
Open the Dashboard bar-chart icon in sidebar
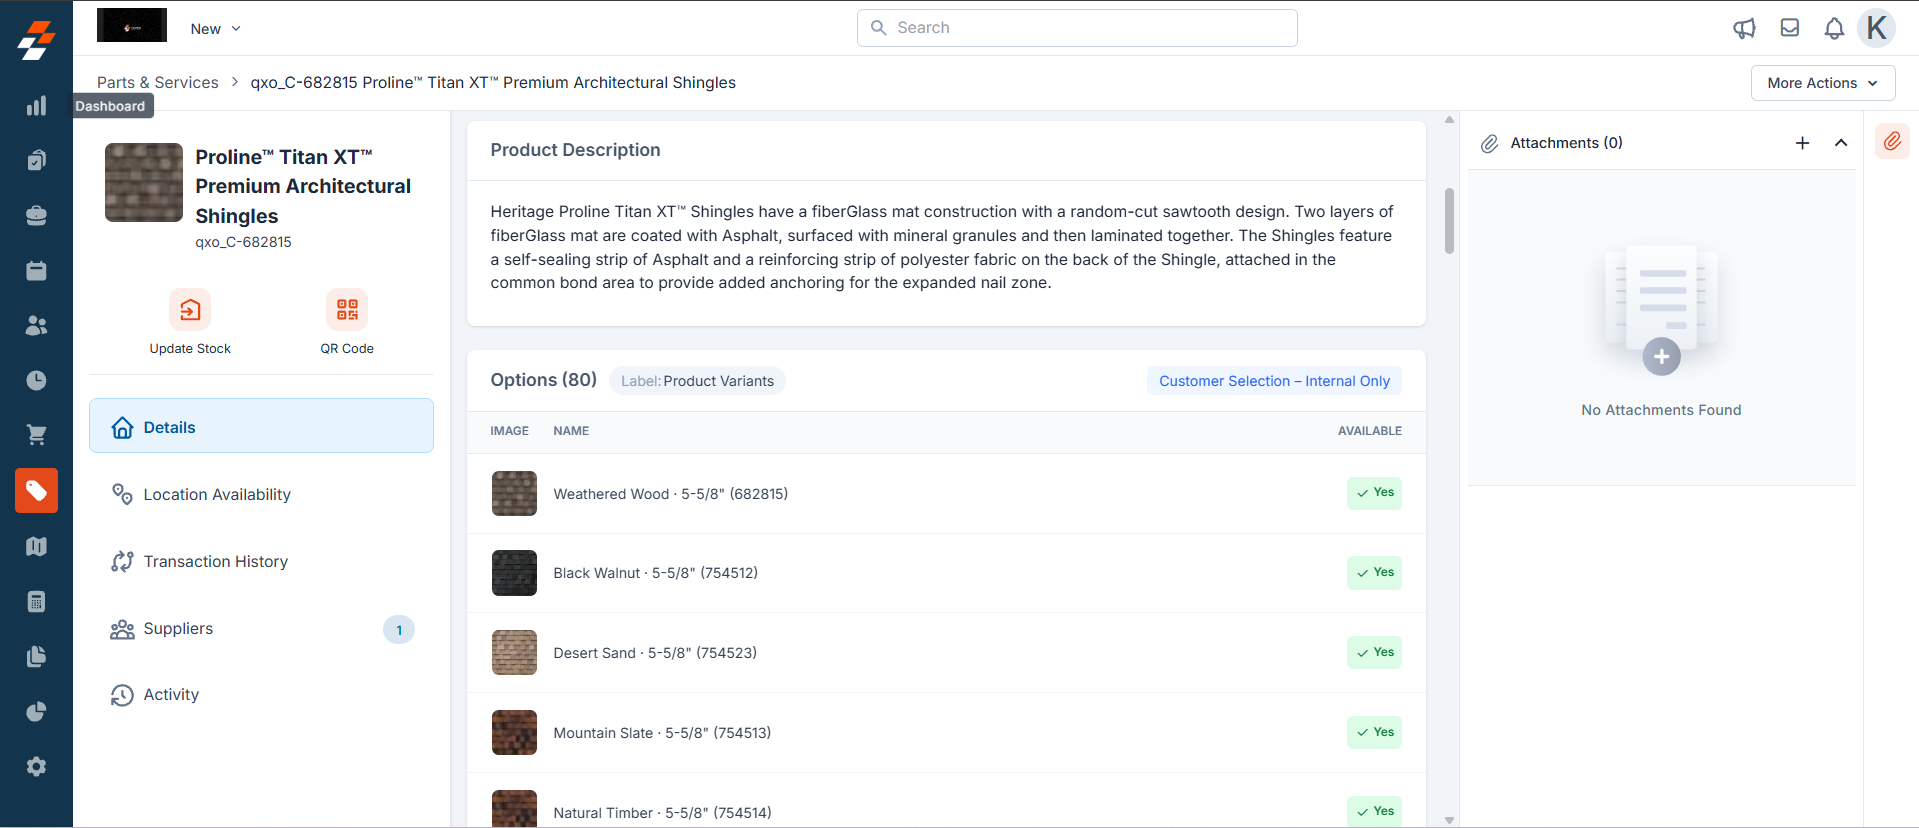[x=36, y=106]
